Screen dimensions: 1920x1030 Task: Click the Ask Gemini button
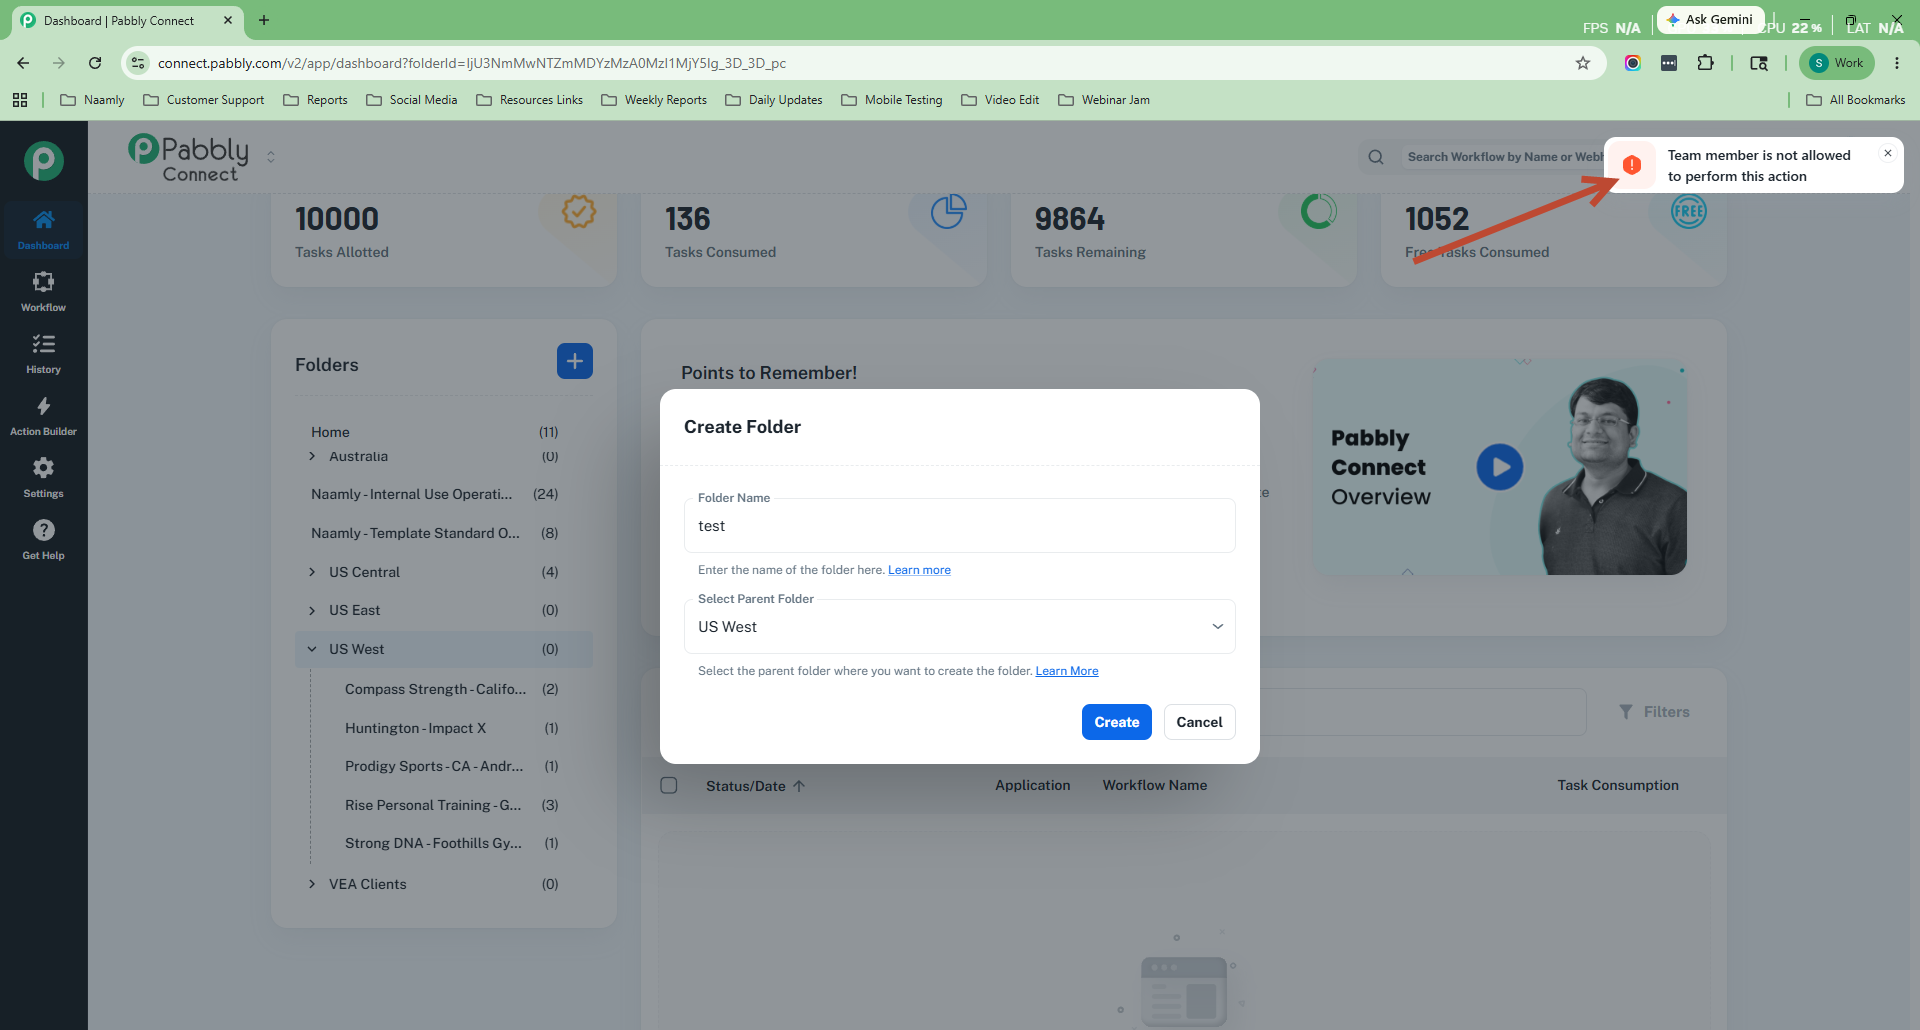[1710, 20]
